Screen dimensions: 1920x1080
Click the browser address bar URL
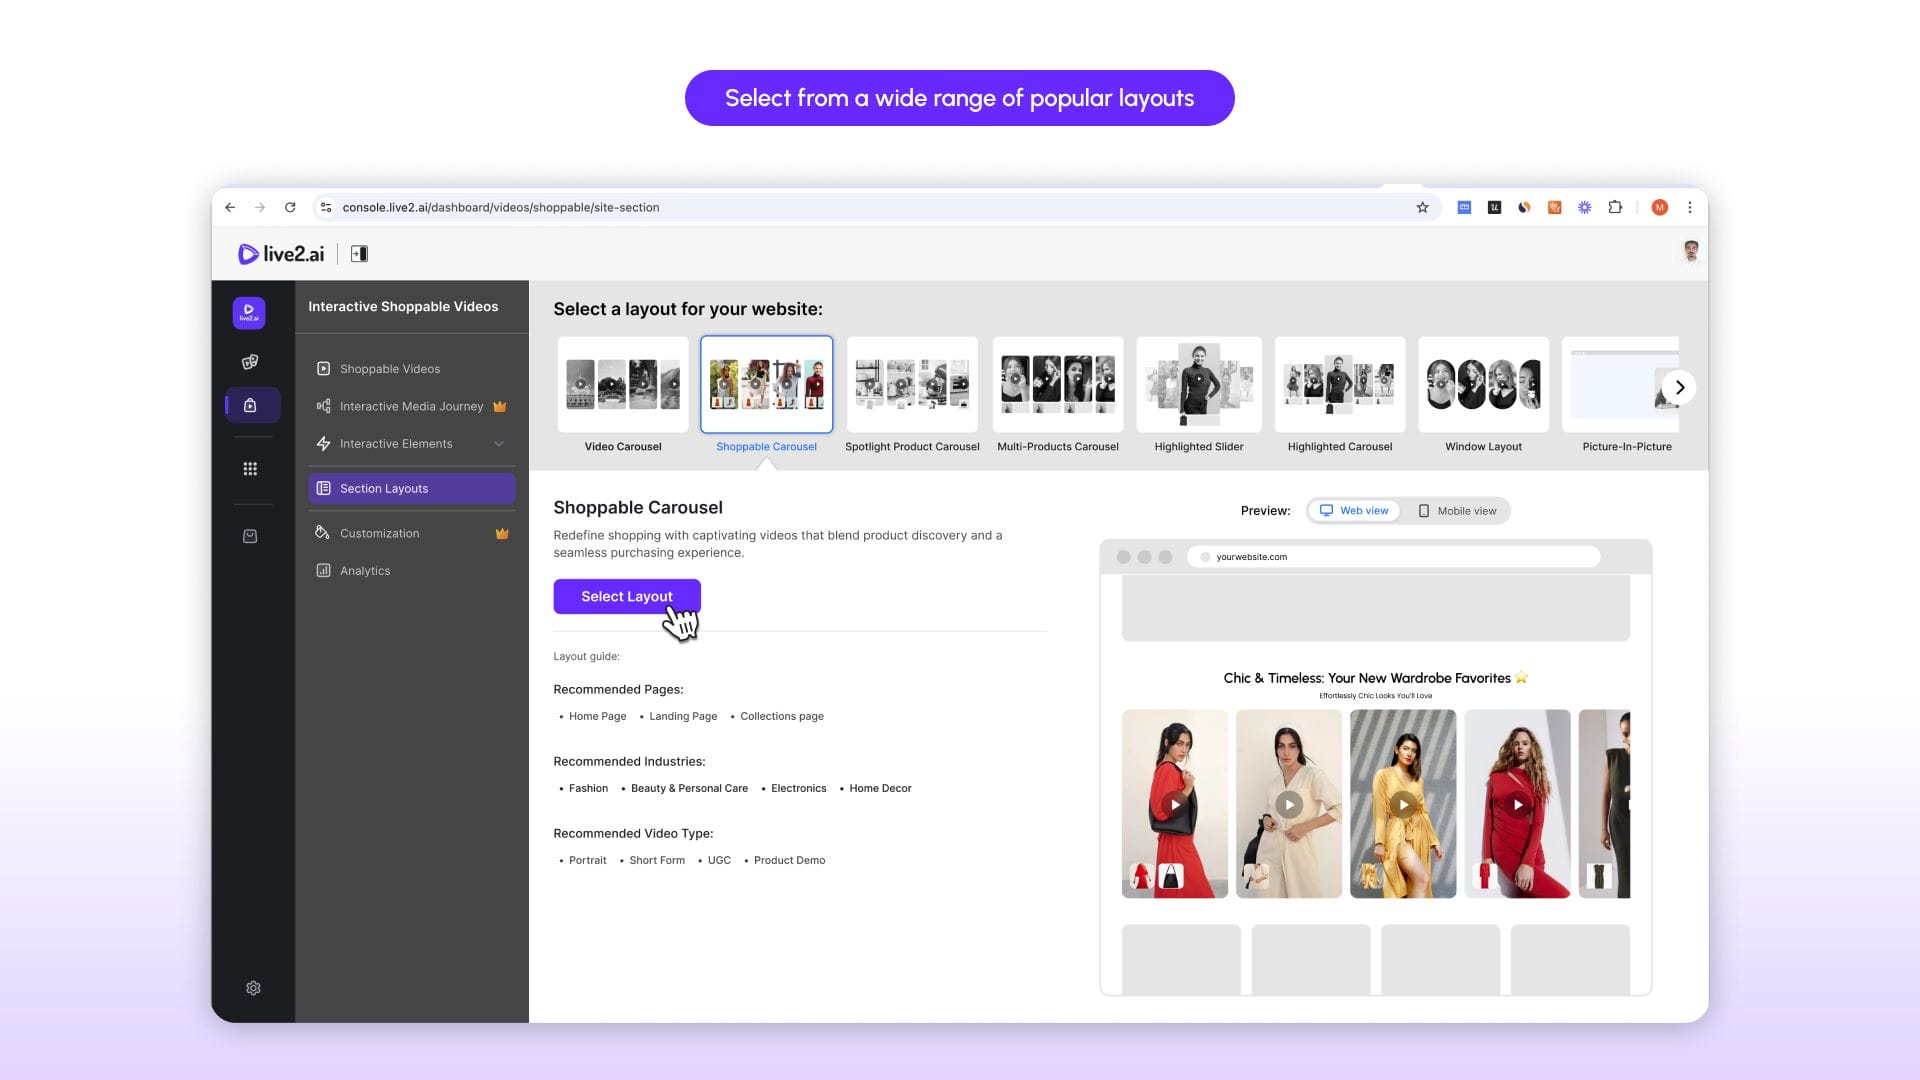pos(500,207)
